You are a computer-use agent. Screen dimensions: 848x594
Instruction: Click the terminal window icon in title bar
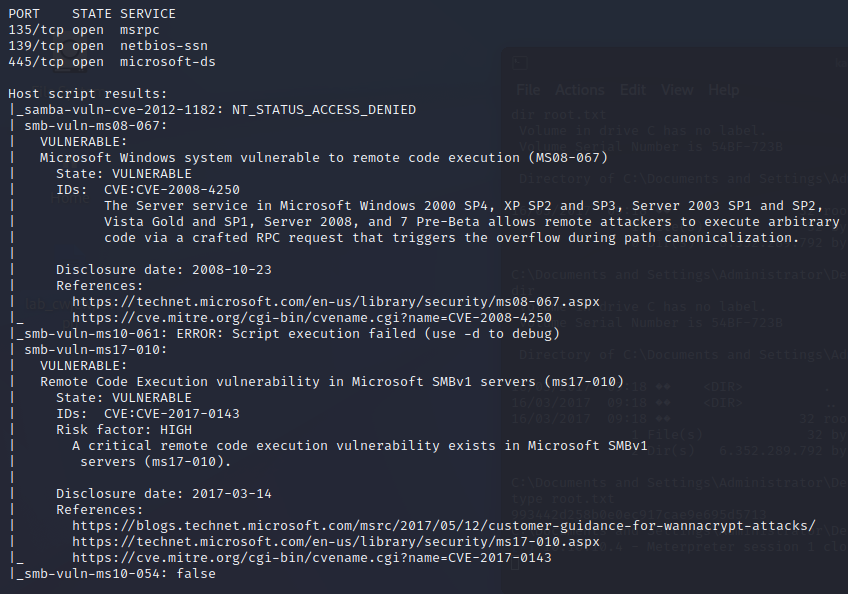pyautogui.click(x=520, y=64)
